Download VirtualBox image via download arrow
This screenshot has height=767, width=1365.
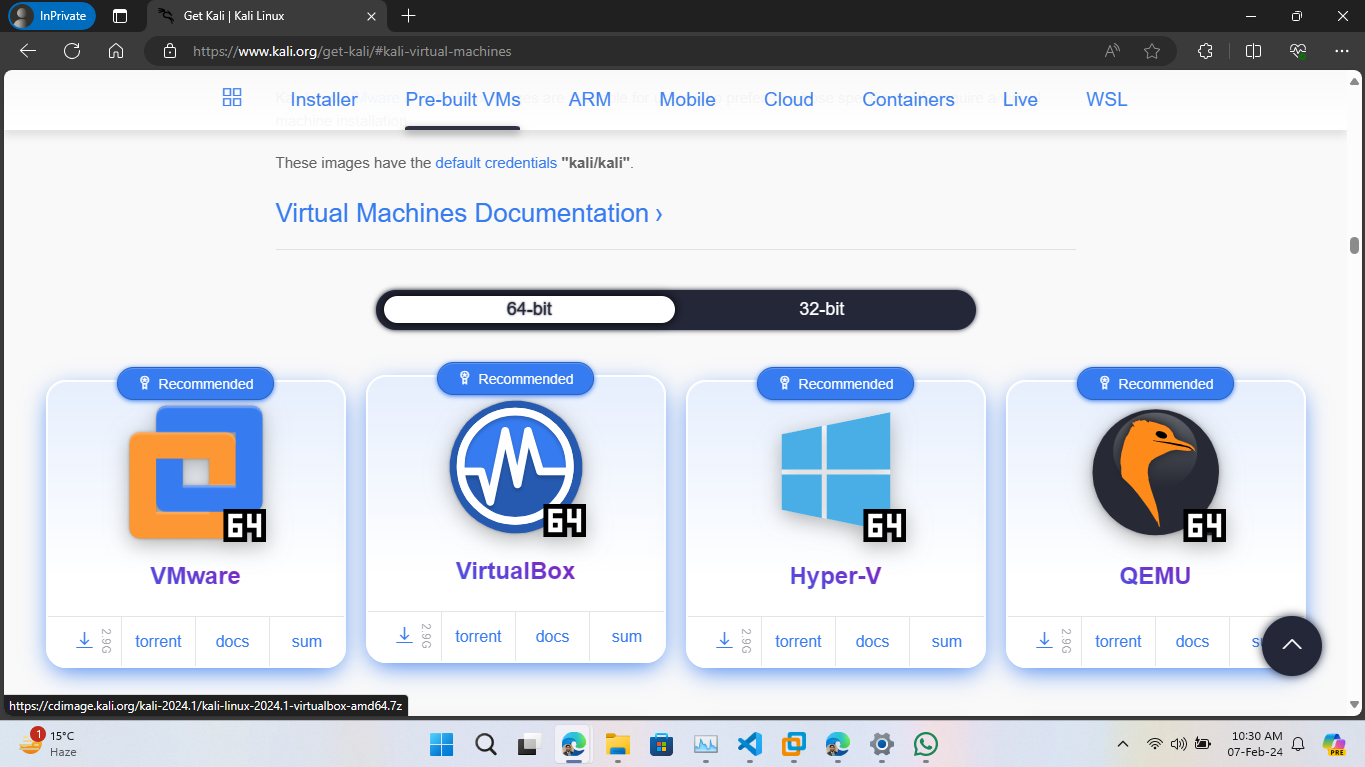click(405, 635)
